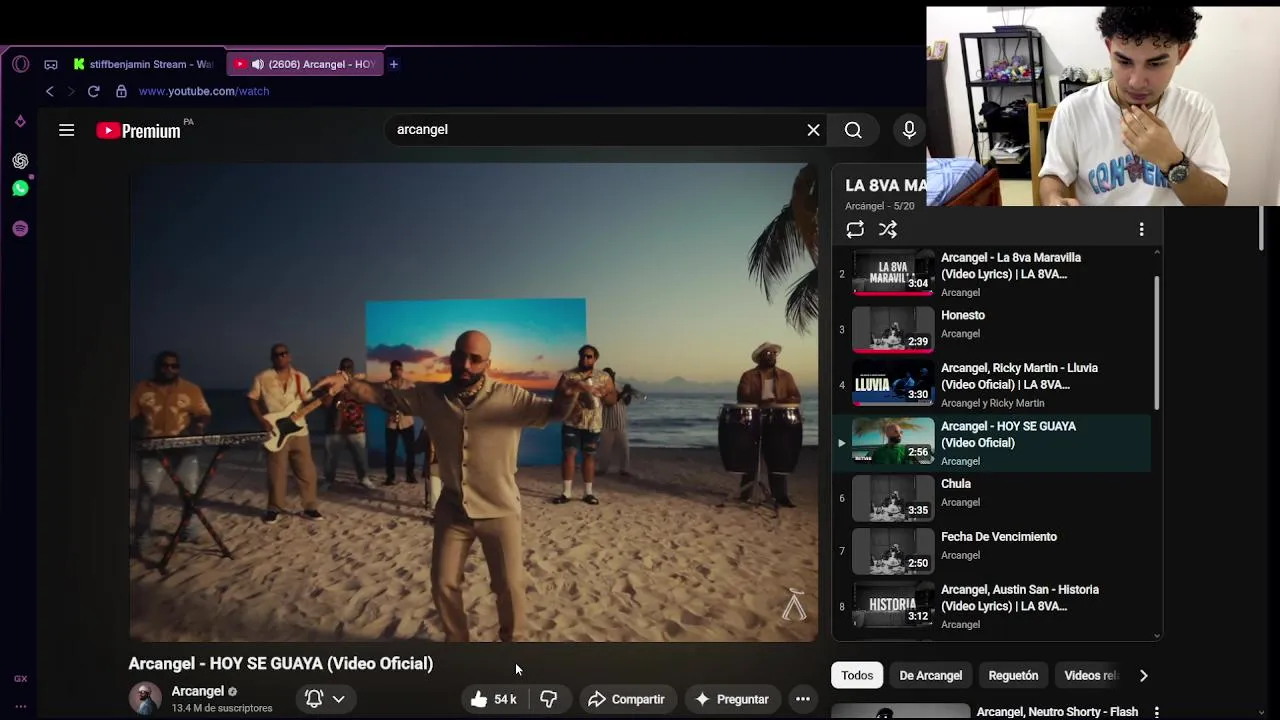Open the Arcangel channel avatar
The image size is (1280, 720).
(x=145, y=698)
